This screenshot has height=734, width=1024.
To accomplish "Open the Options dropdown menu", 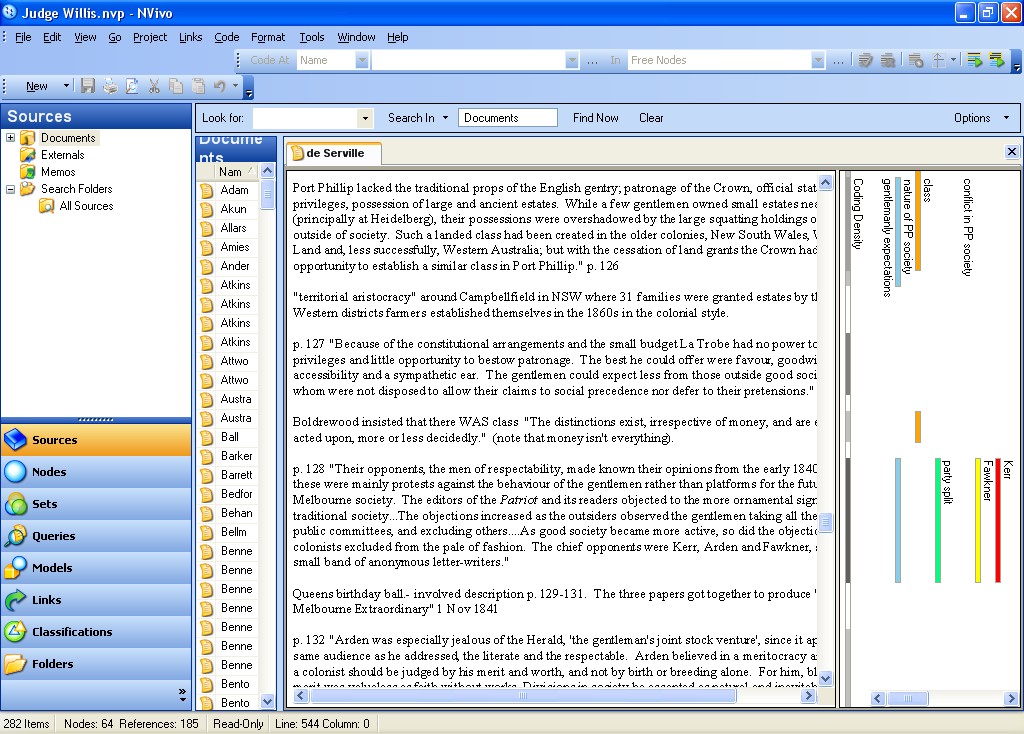I will click(980, 118).
